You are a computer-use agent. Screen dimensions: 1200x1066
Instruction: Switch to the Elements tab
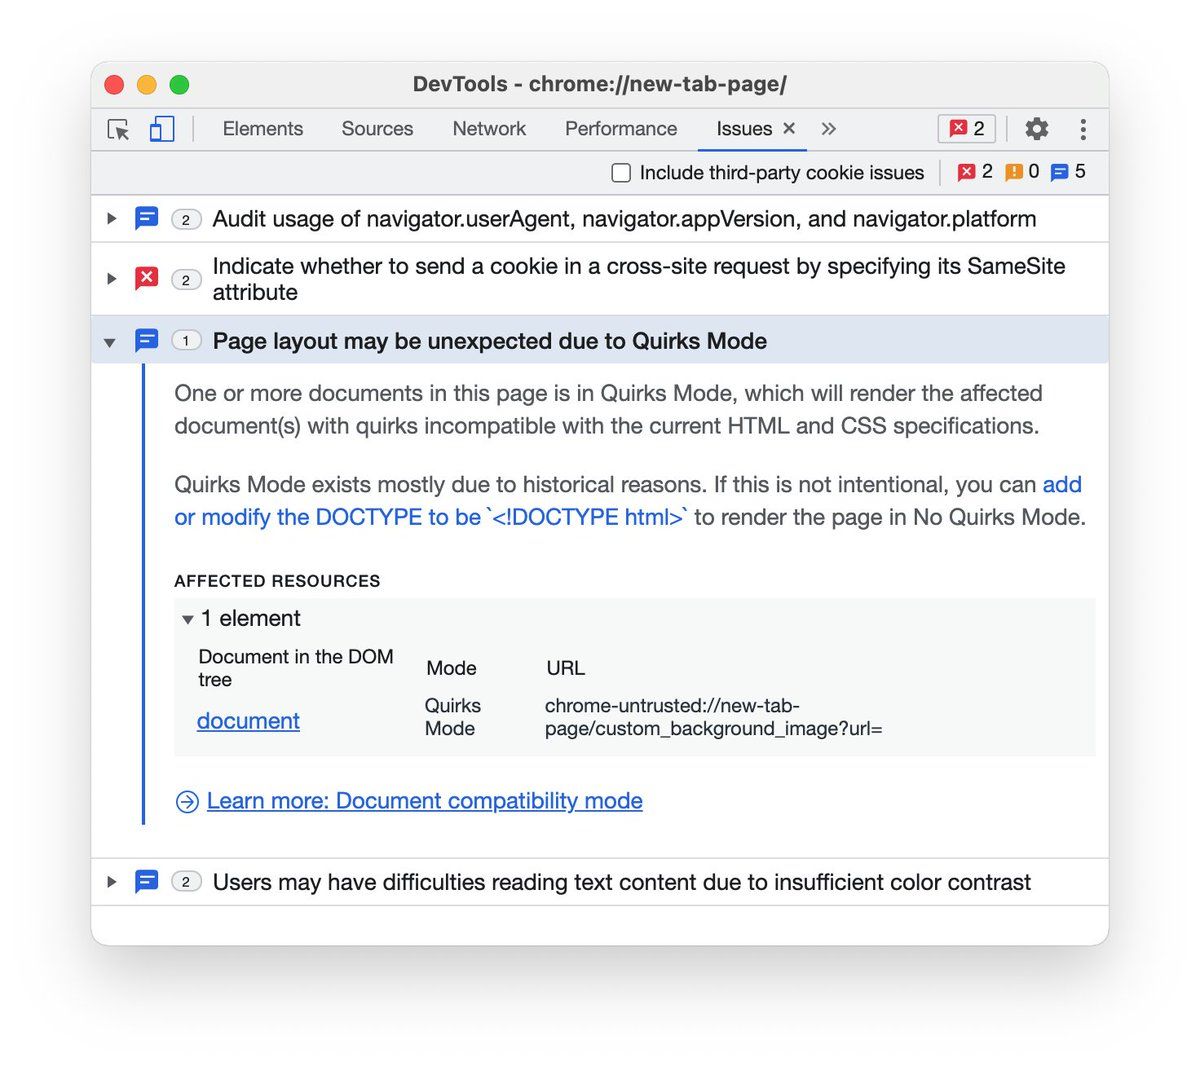[263, 129]
